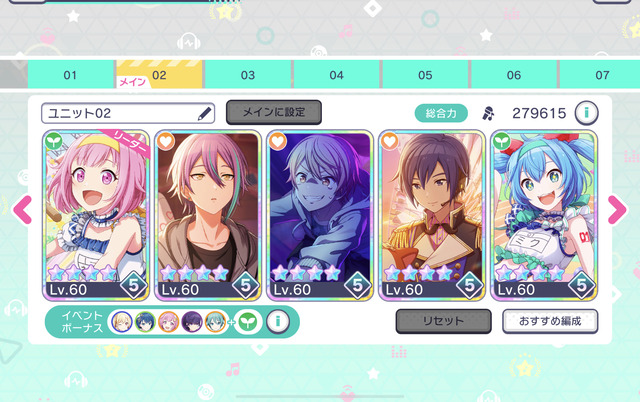The width and height of the screenshot is (640, 402).
Task: Open unit tab 07
Action: pos(600,75)
